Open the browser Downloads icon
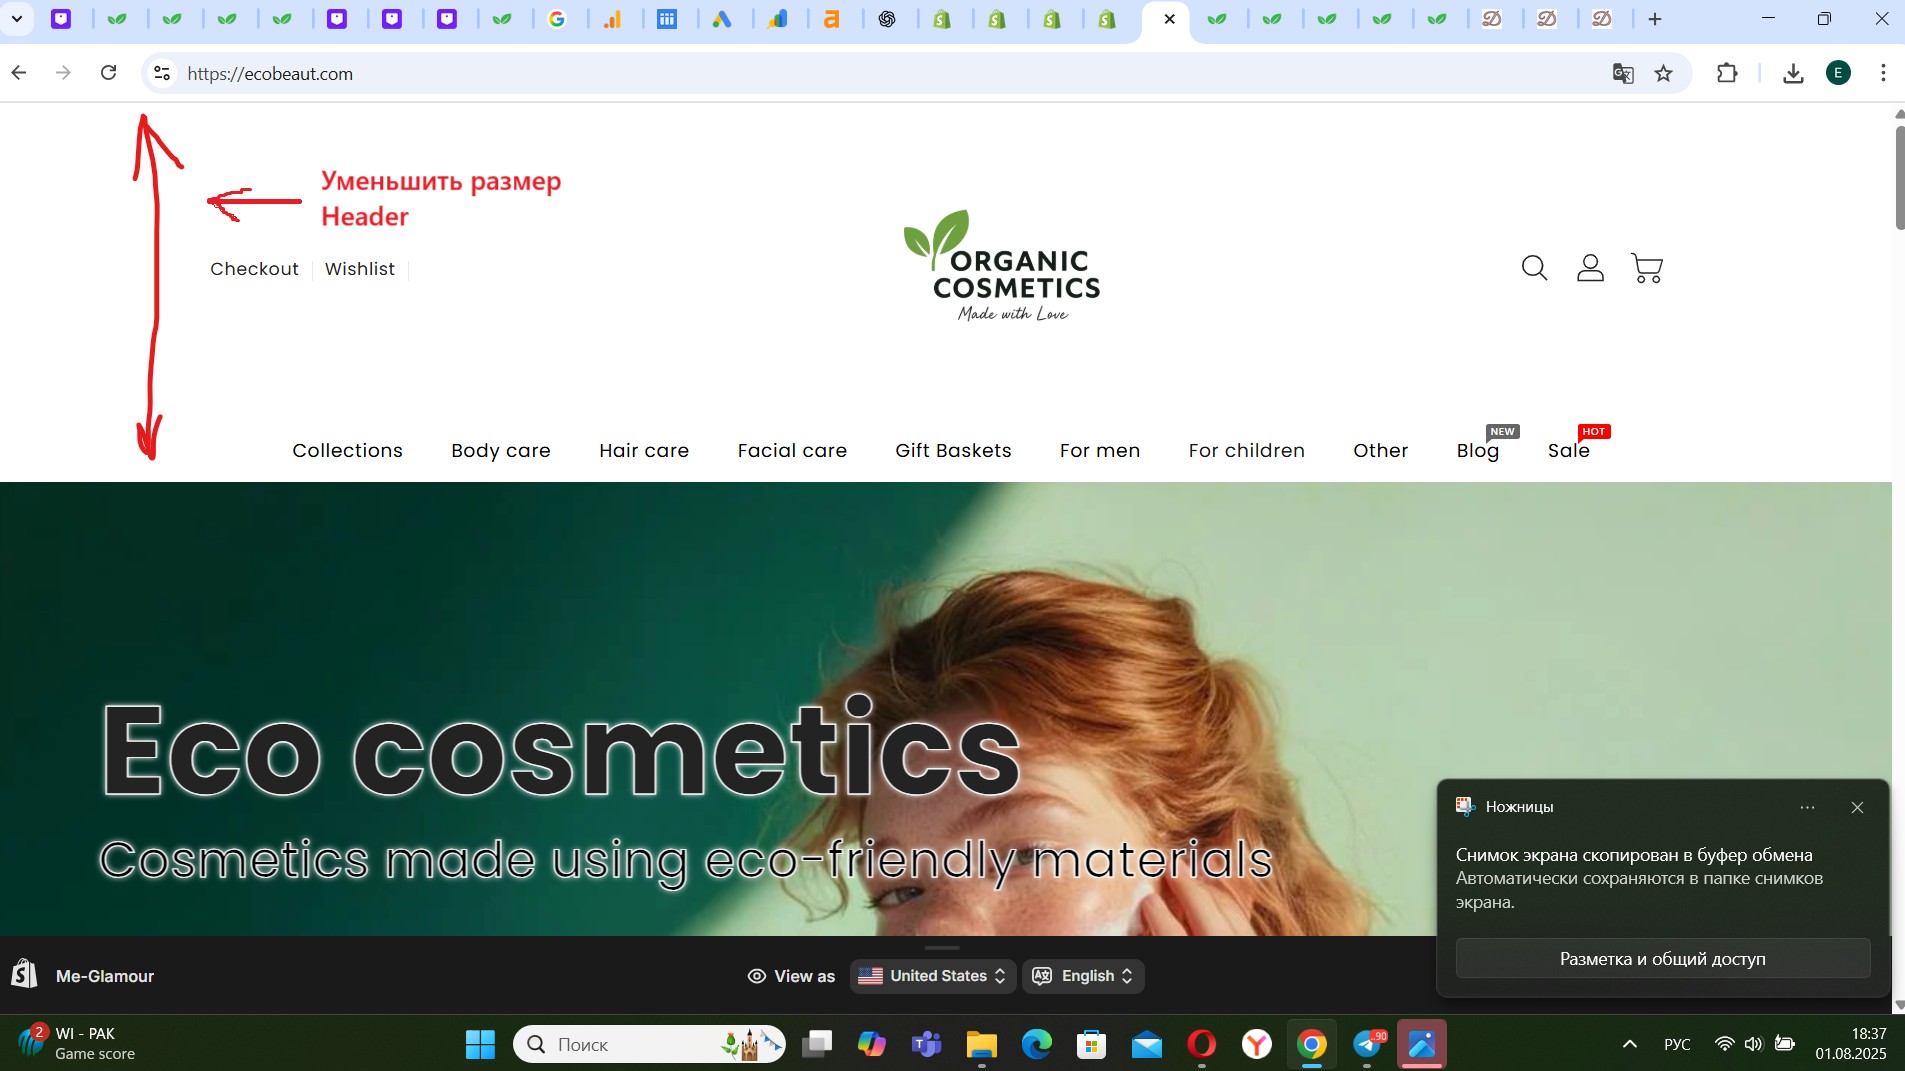This screenshot has height=1071, width=1905. point(1793,73)
